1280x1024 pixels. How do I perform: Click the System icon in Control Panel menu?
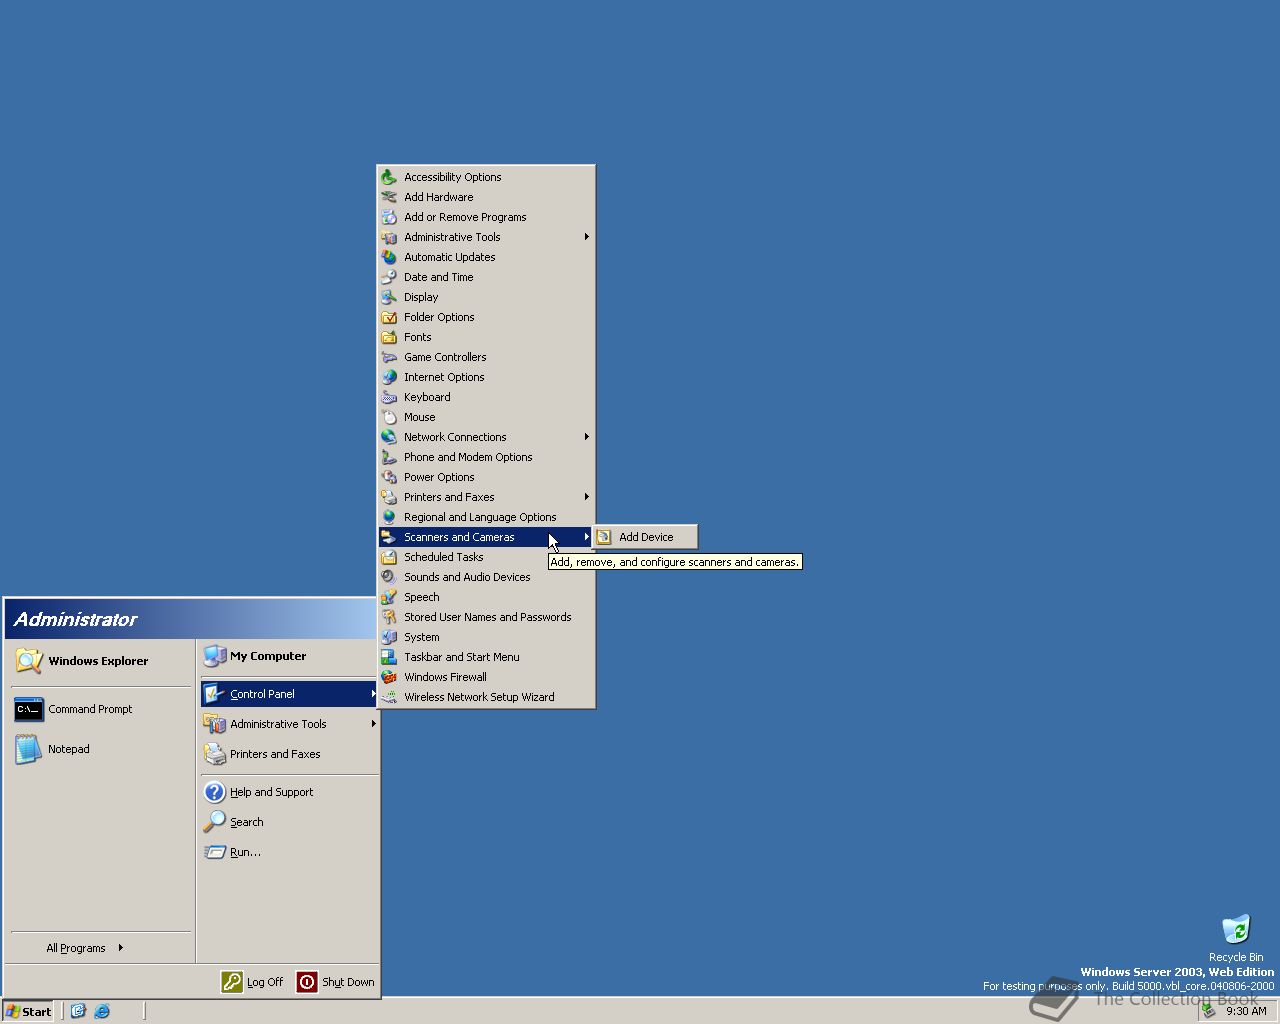click(x=389, y=637)
